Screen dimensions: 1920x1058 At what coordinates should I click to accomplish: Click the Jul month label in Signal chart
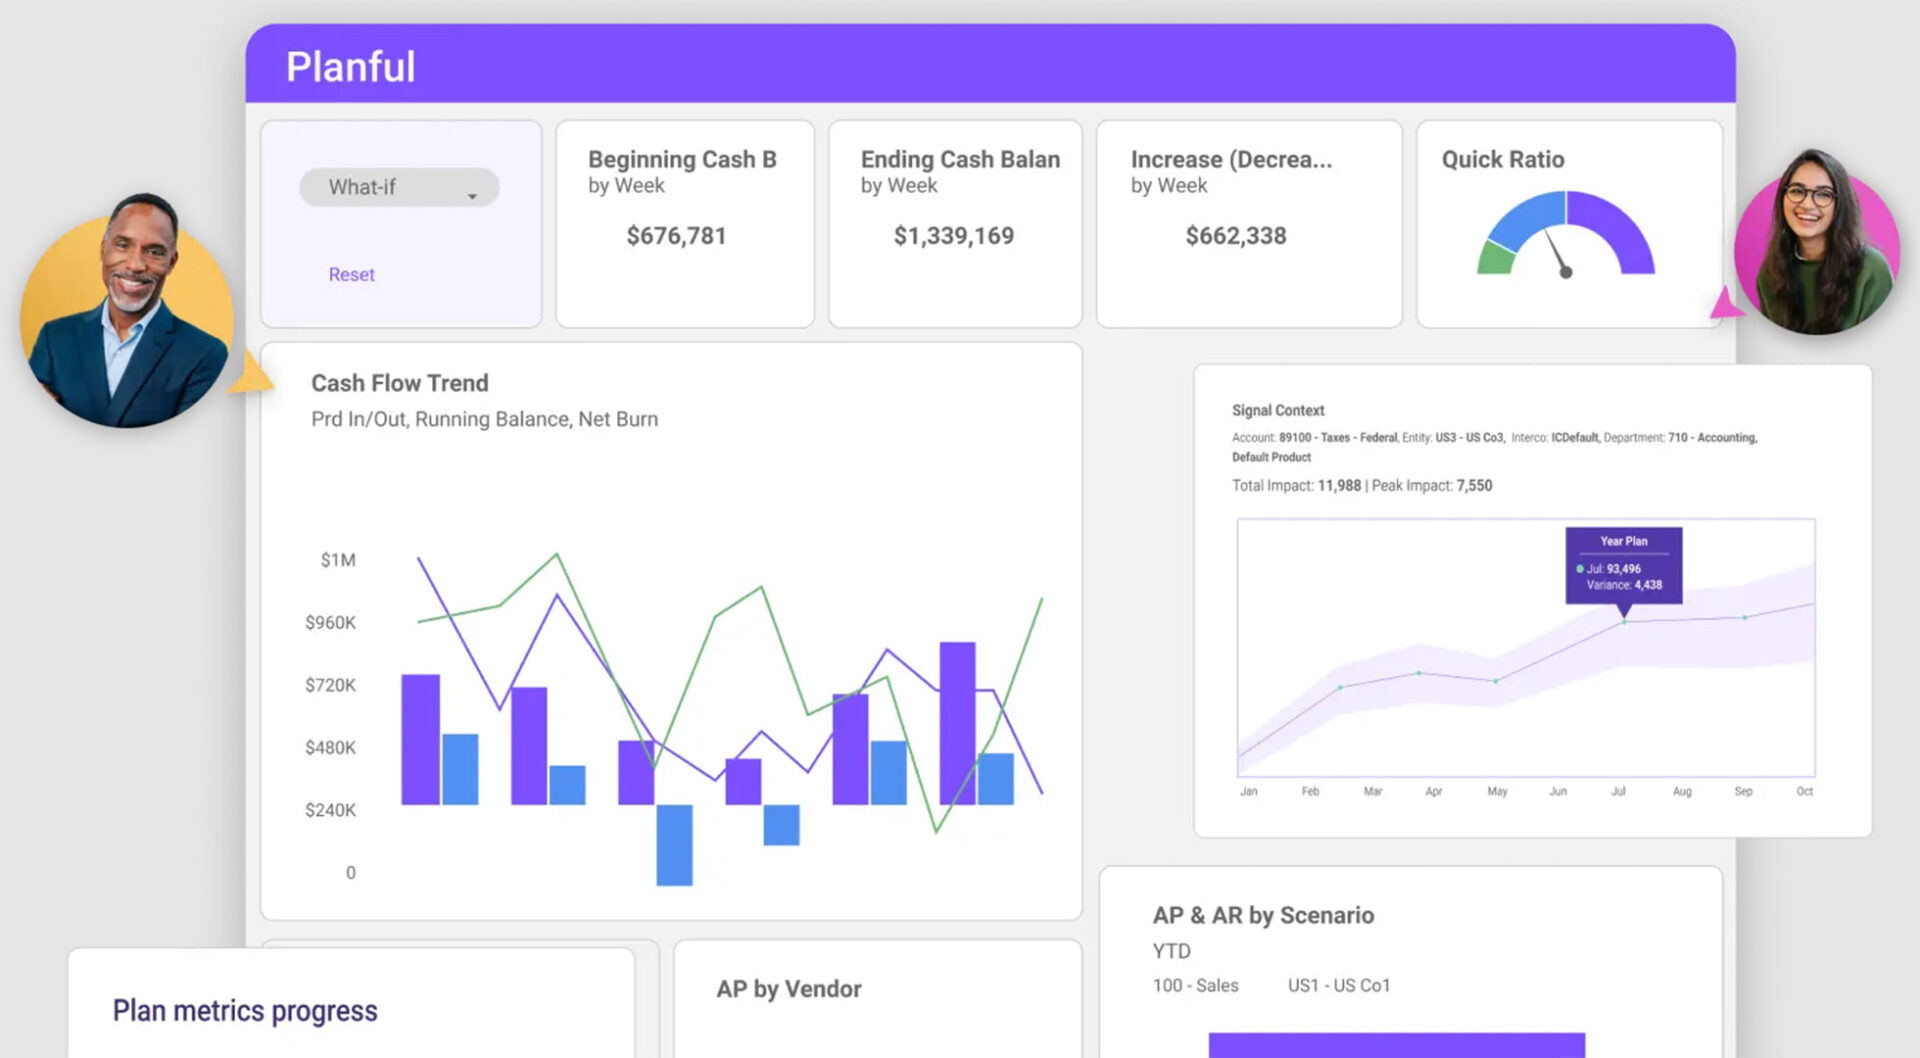click(1618, 791)
